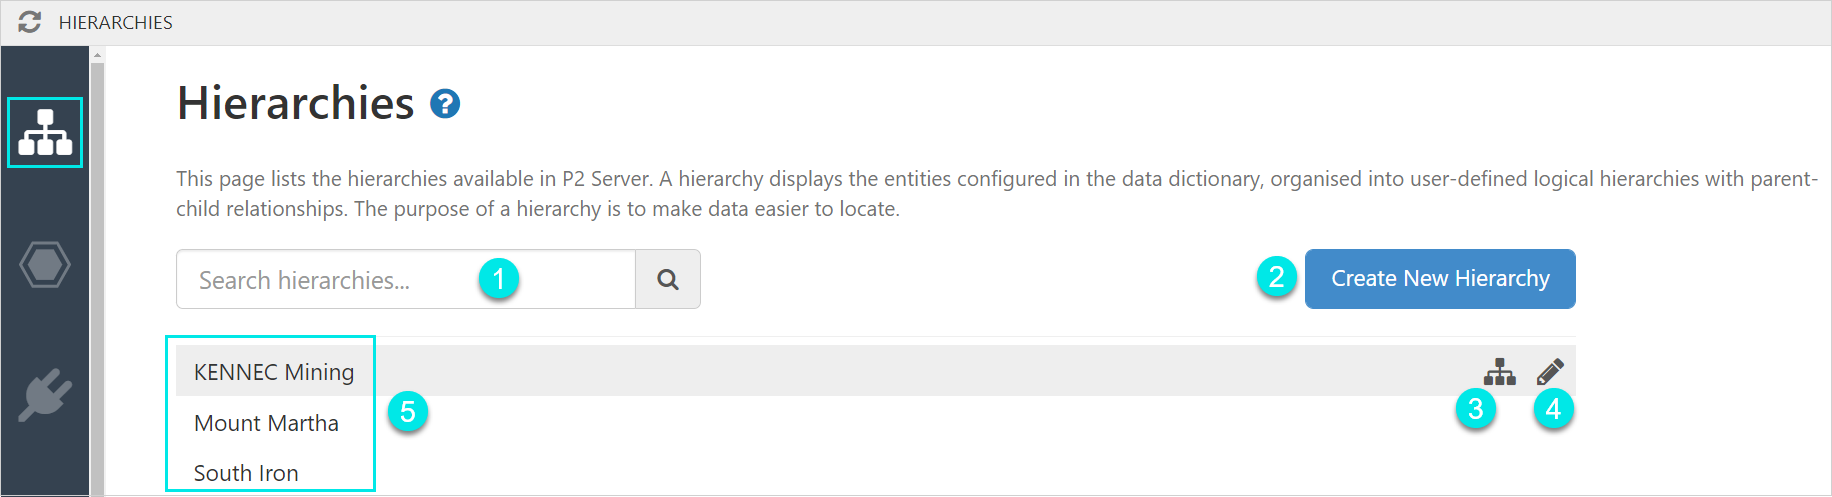The image size is (1832, 497).
Task: Click the magnifier search button
Action: point(668,280)
